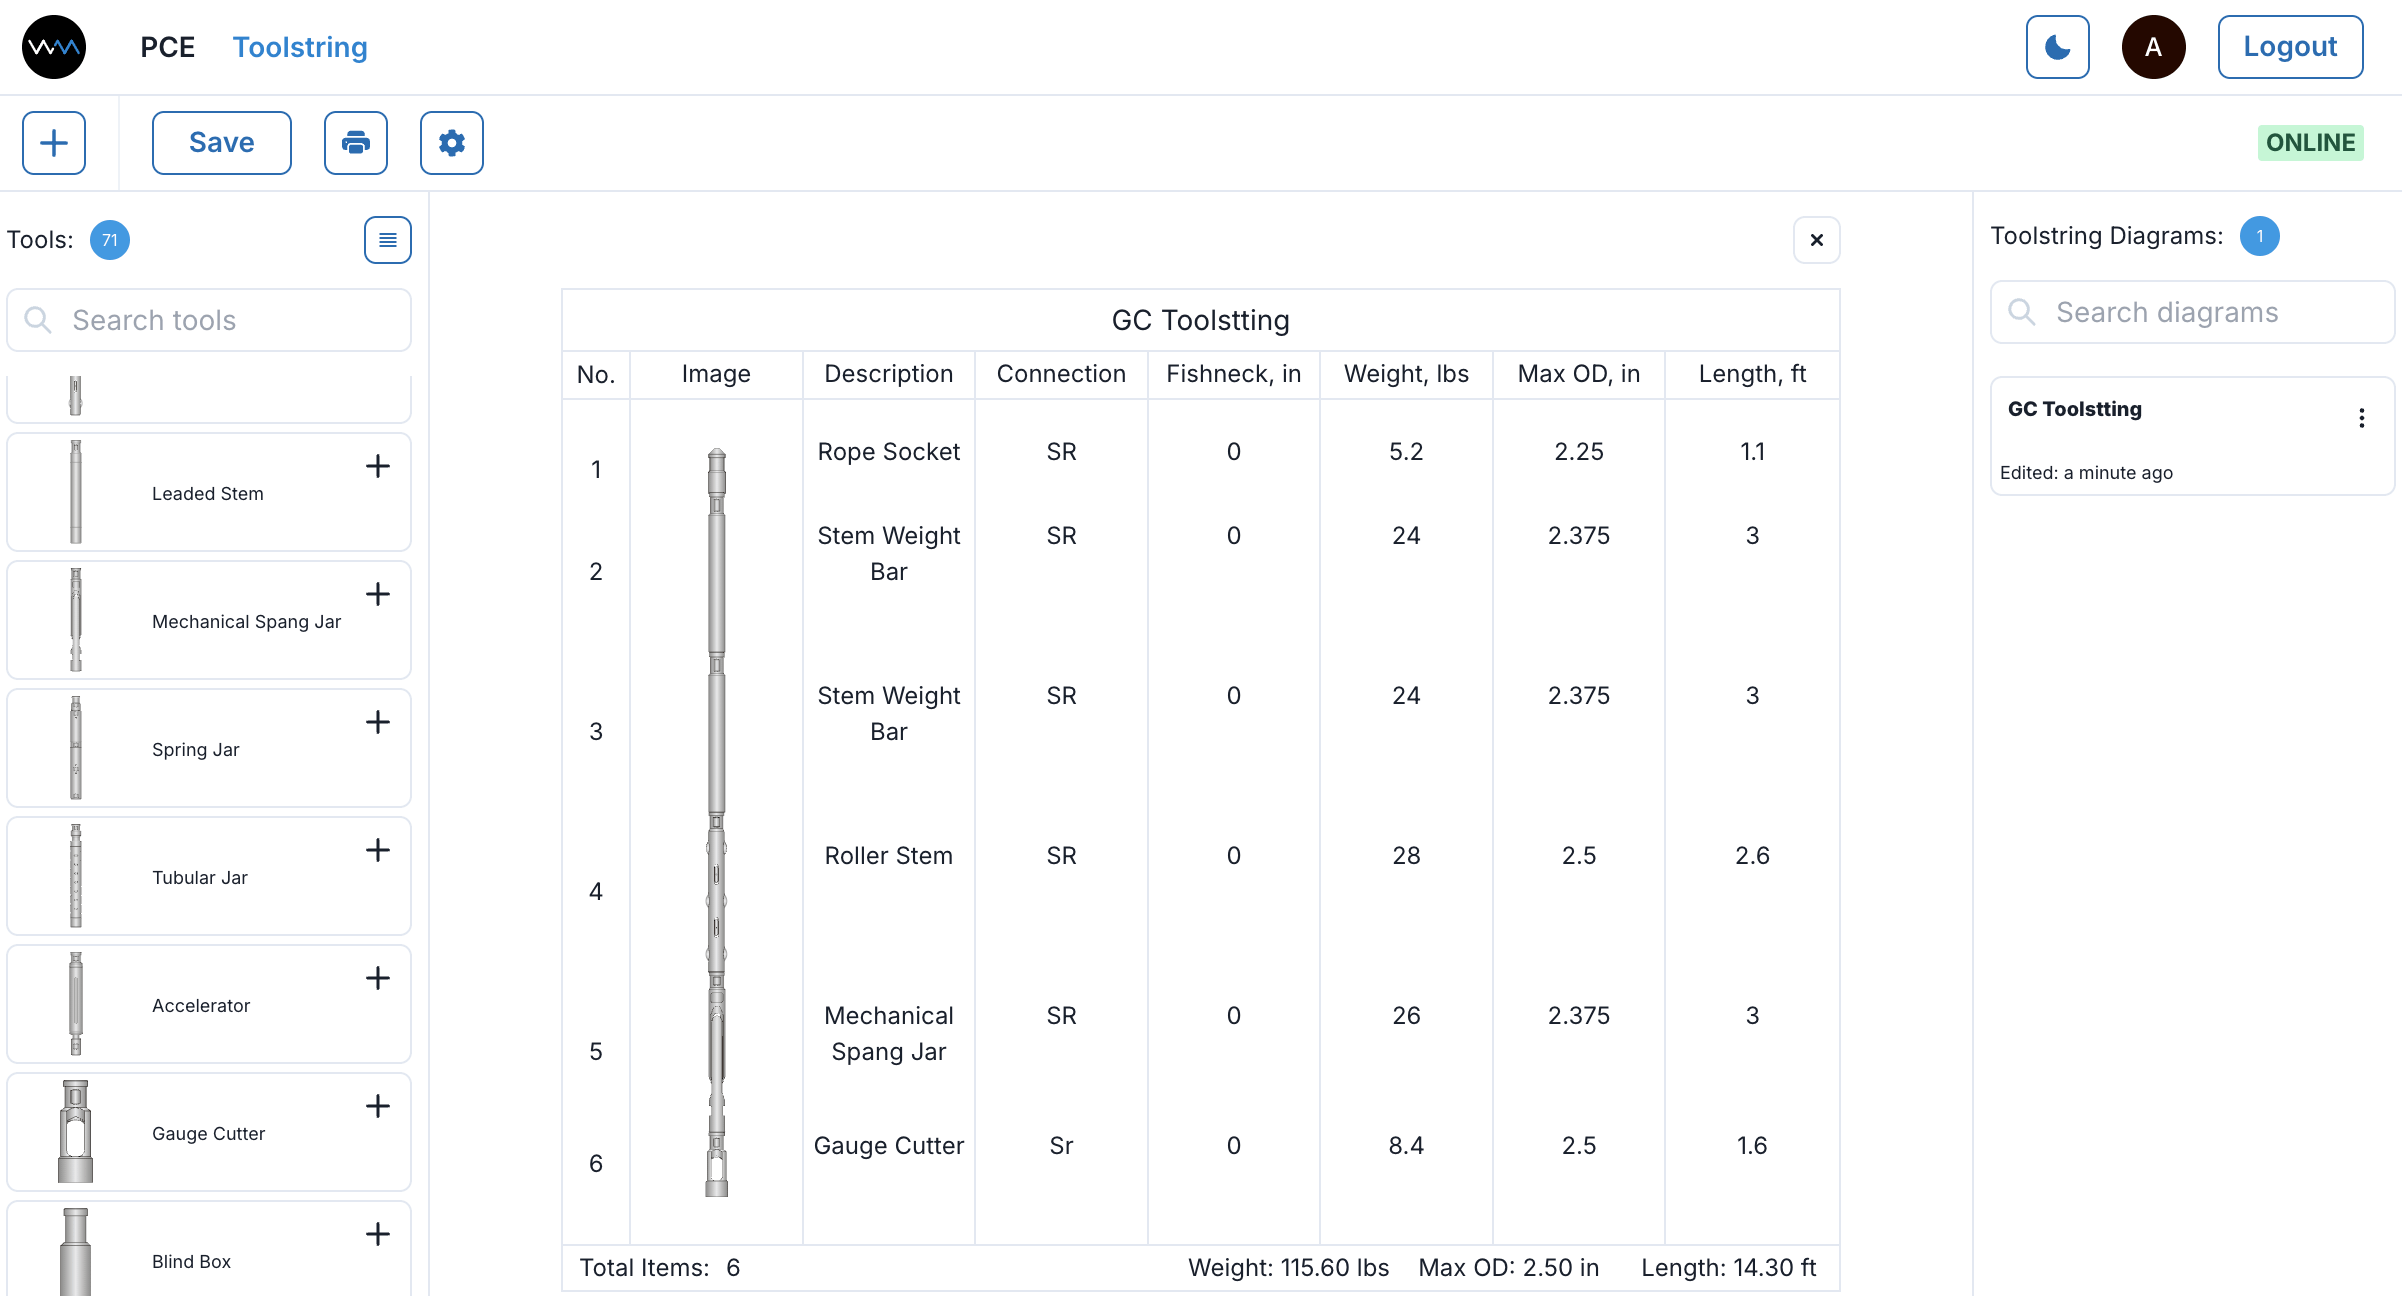
Task: Add Gauge Cutter to the toolstring
Action: tap(378, 1106)
